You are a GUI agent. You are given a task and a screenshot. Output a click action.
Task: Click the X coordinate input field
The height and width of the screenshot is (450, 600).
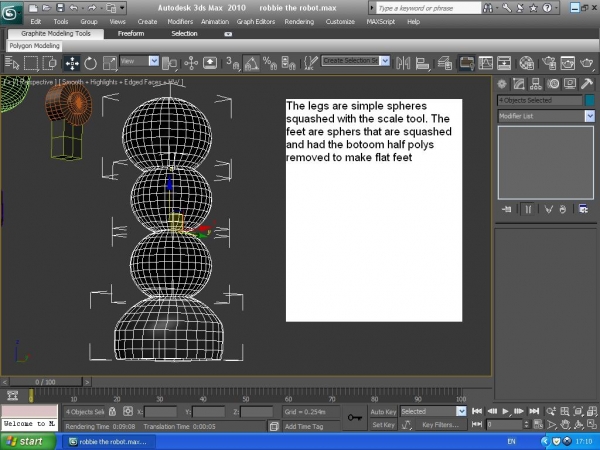coord(160,412)
